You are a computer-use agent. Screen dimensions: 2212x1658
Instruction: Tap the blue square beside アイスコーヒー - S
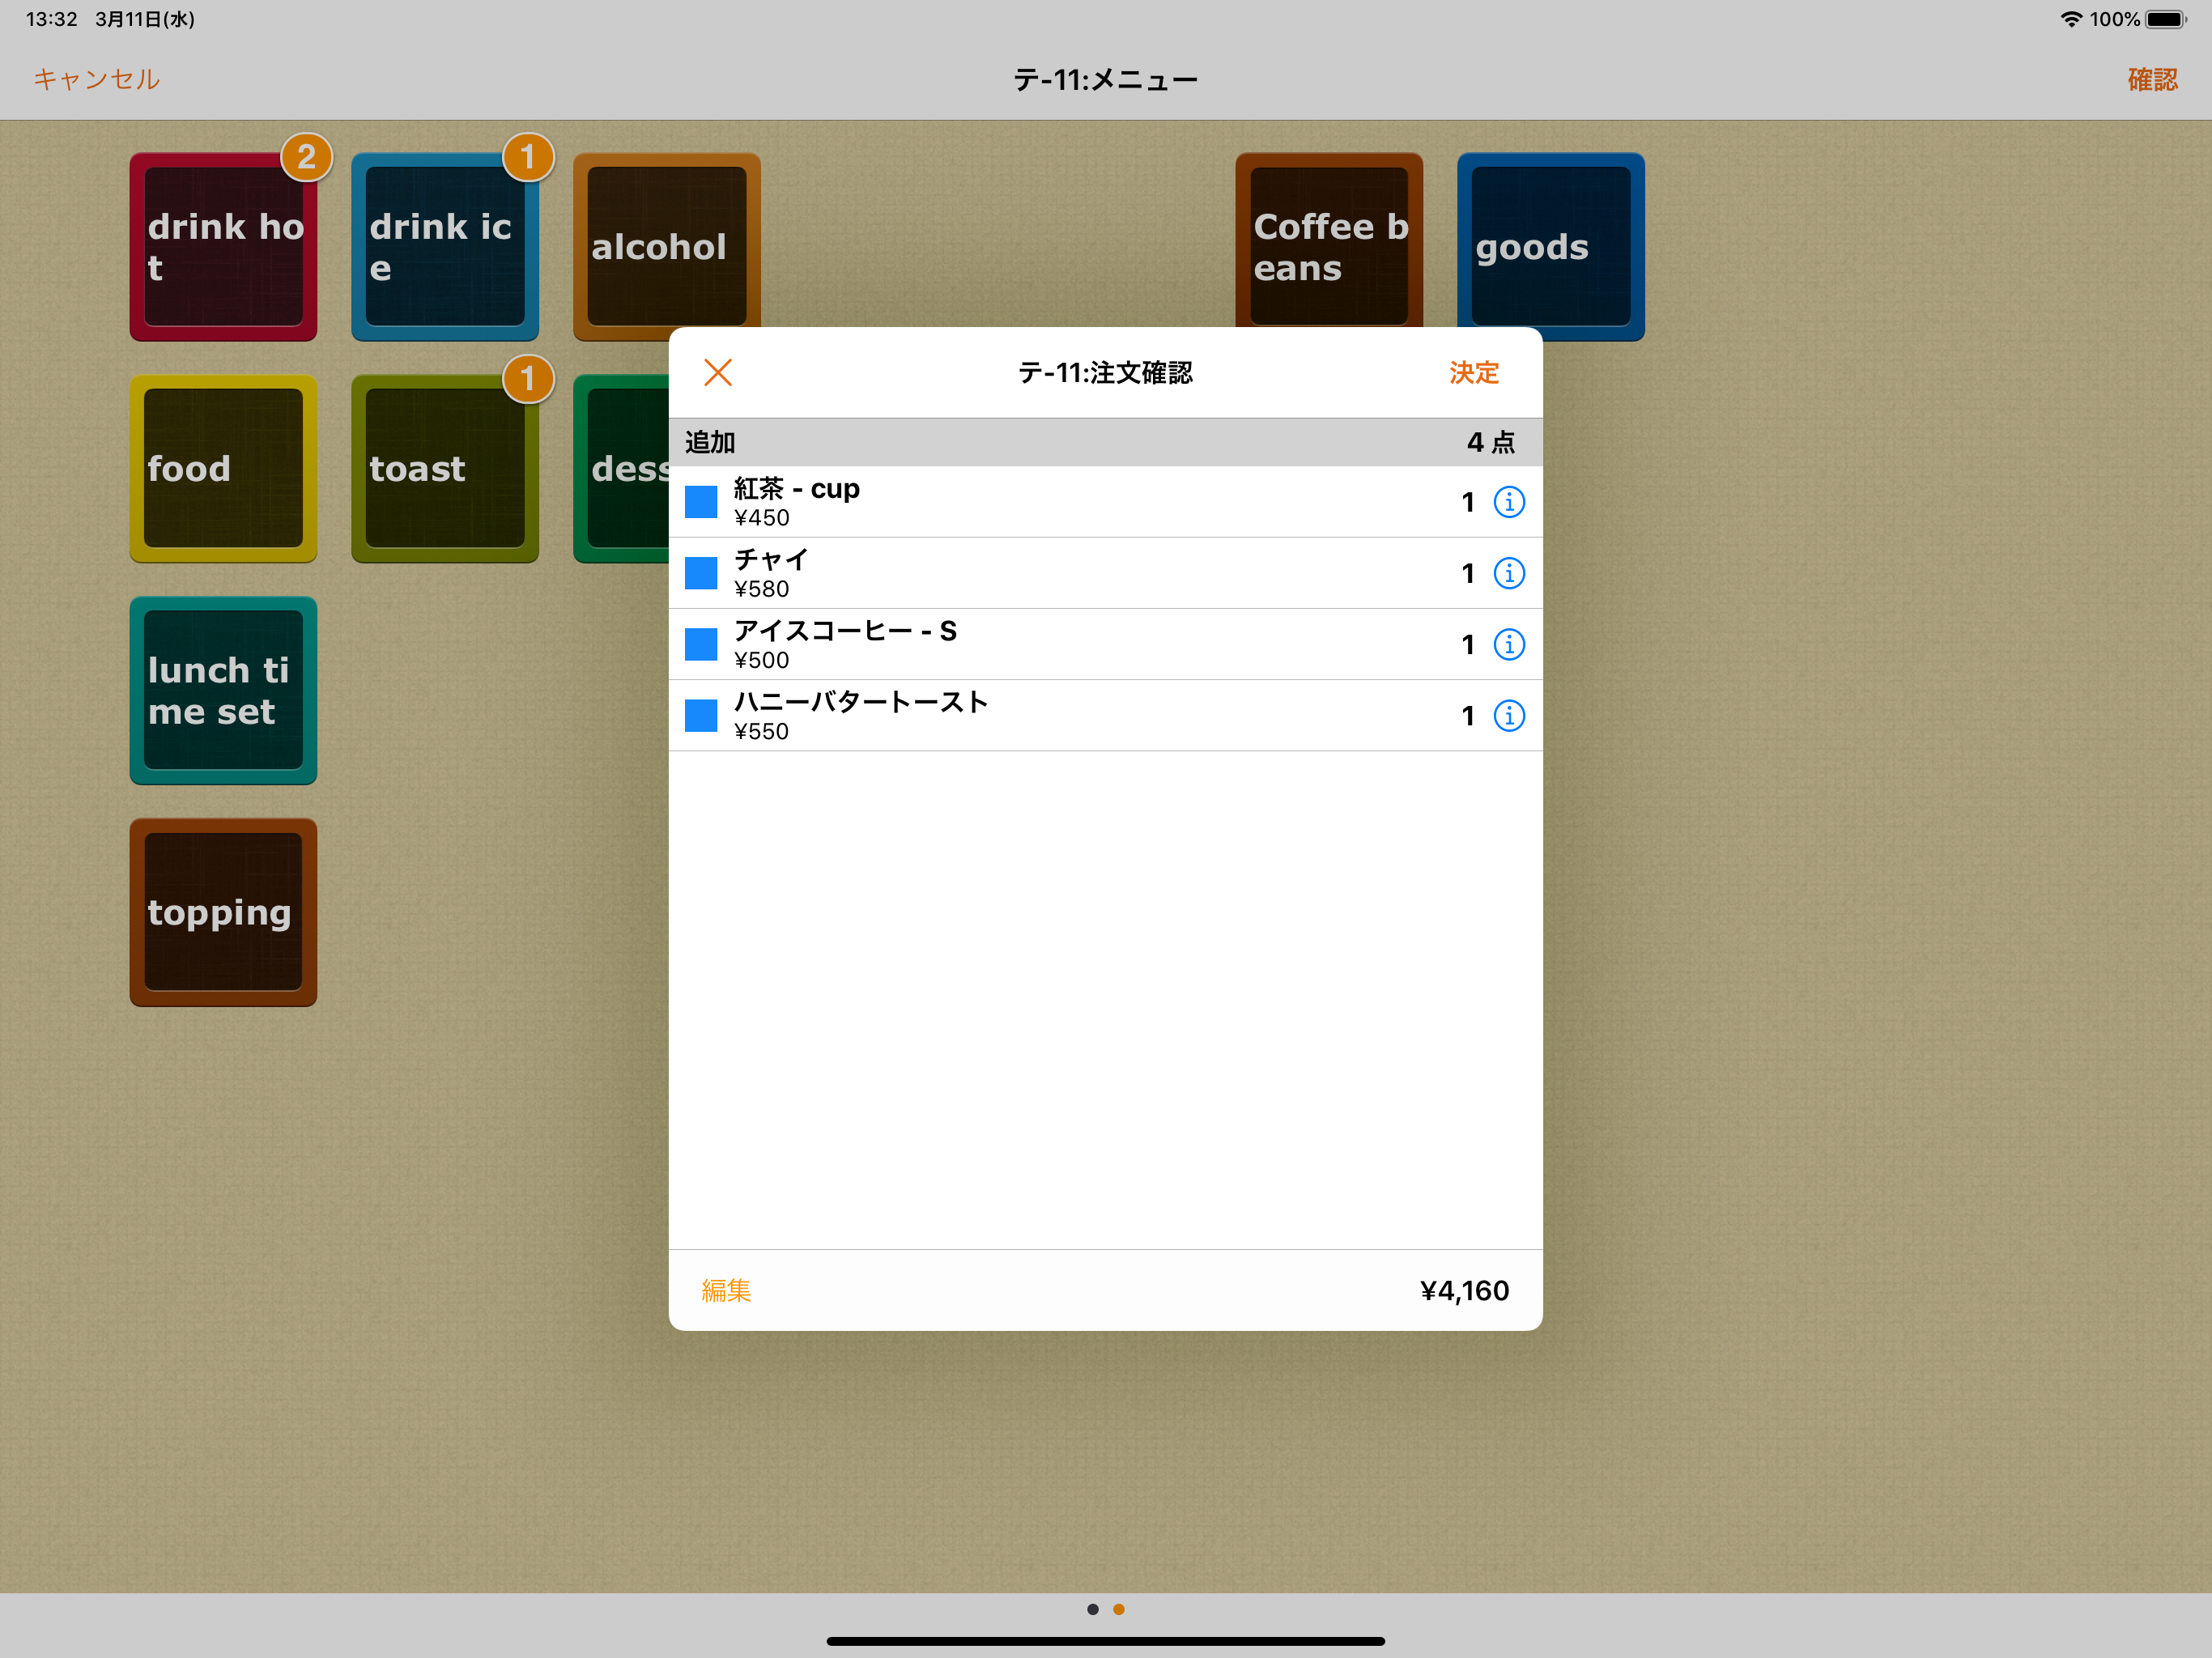[701, 644]
